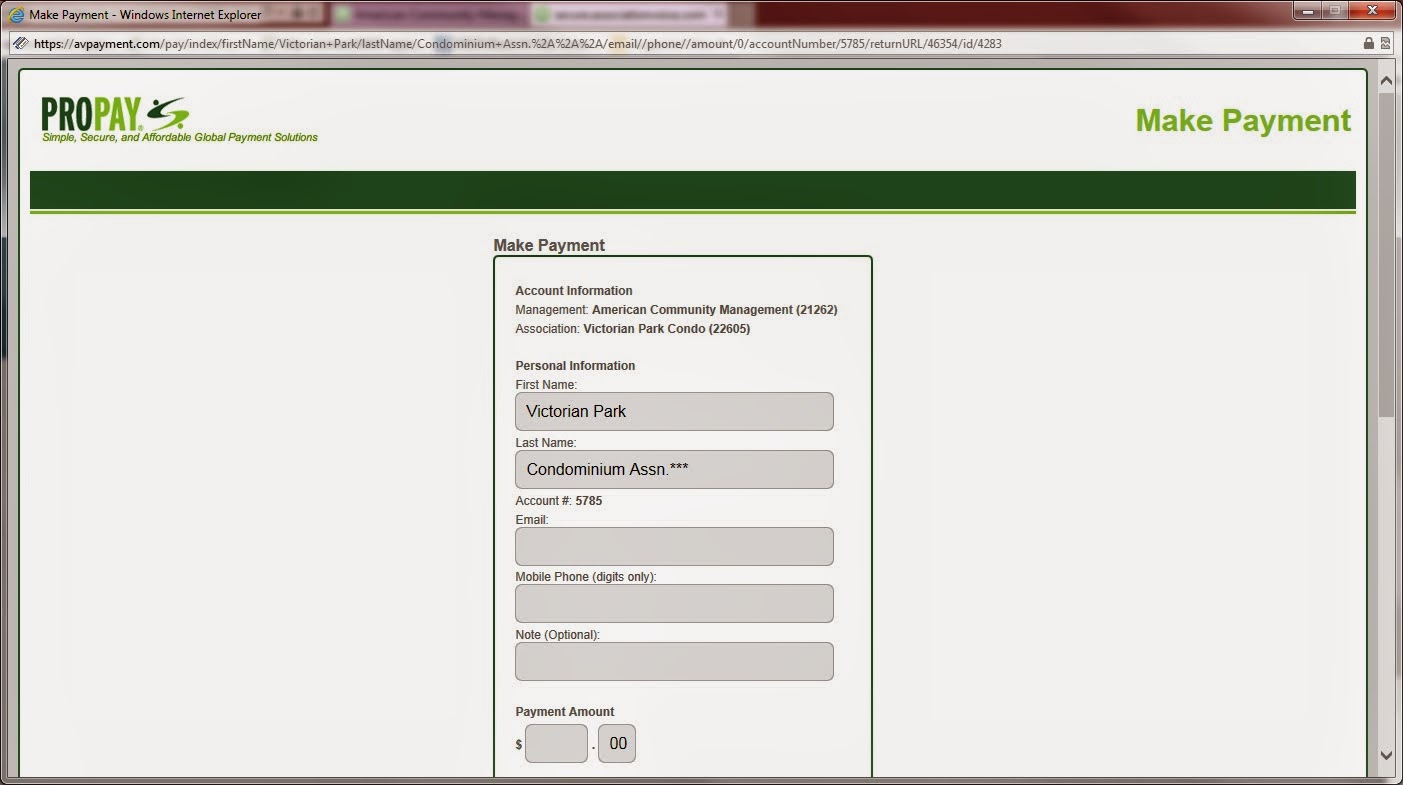Click the Last Name field with Condominium Assn.***
The width and height of the screenshot is (1403, 785).
tap(674, 469)
